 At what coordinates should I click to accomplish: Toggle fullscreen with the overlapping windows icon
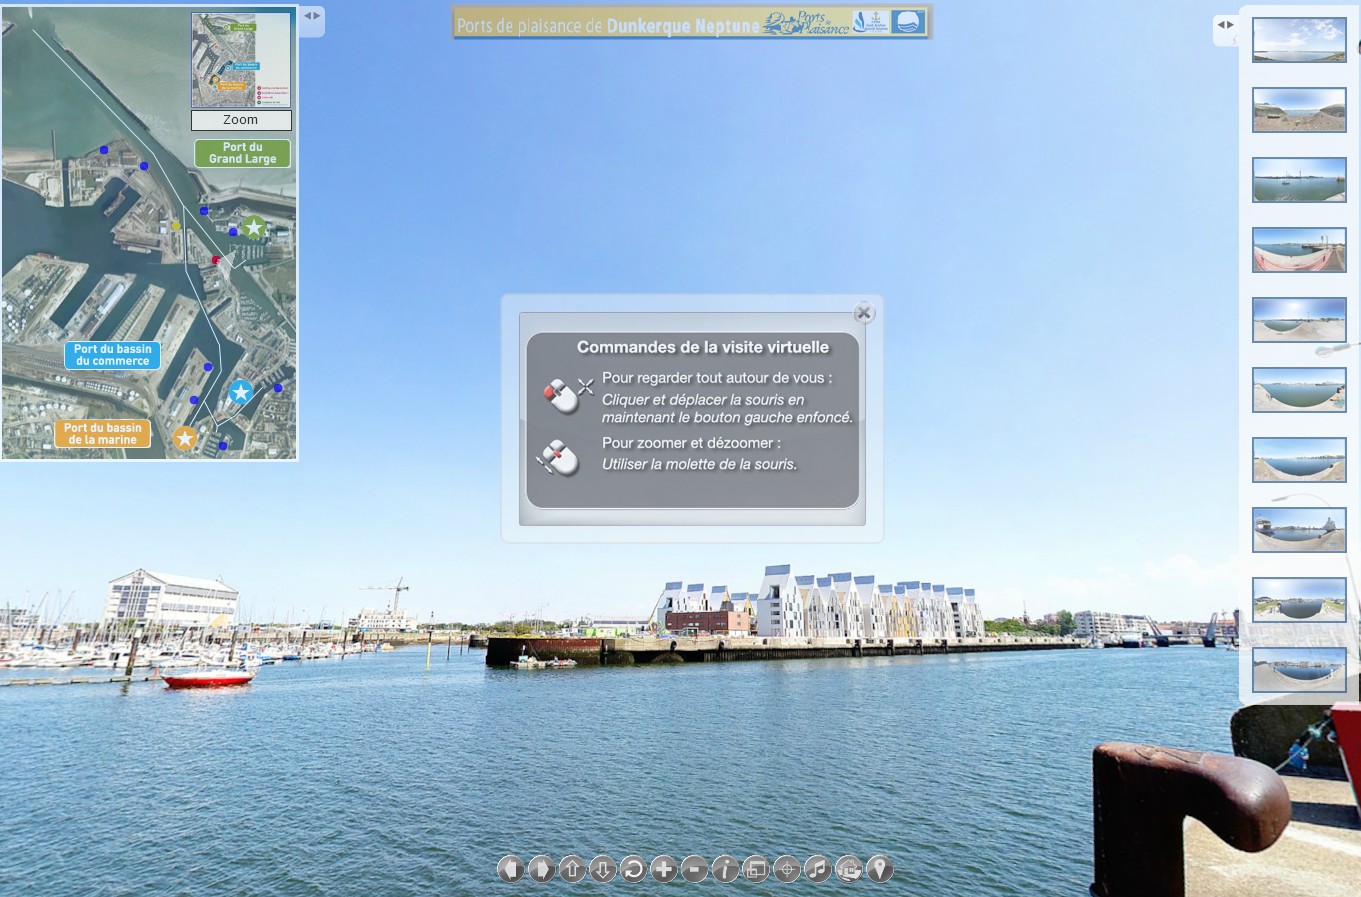[756, 869]
